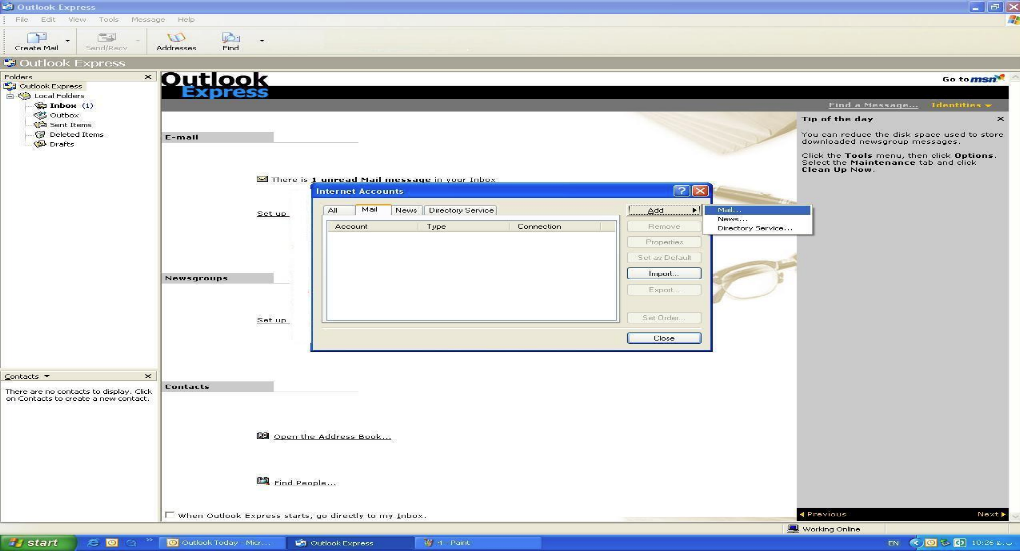Open the Help menu
1020x552 pixels.
(x=186, y=20)
